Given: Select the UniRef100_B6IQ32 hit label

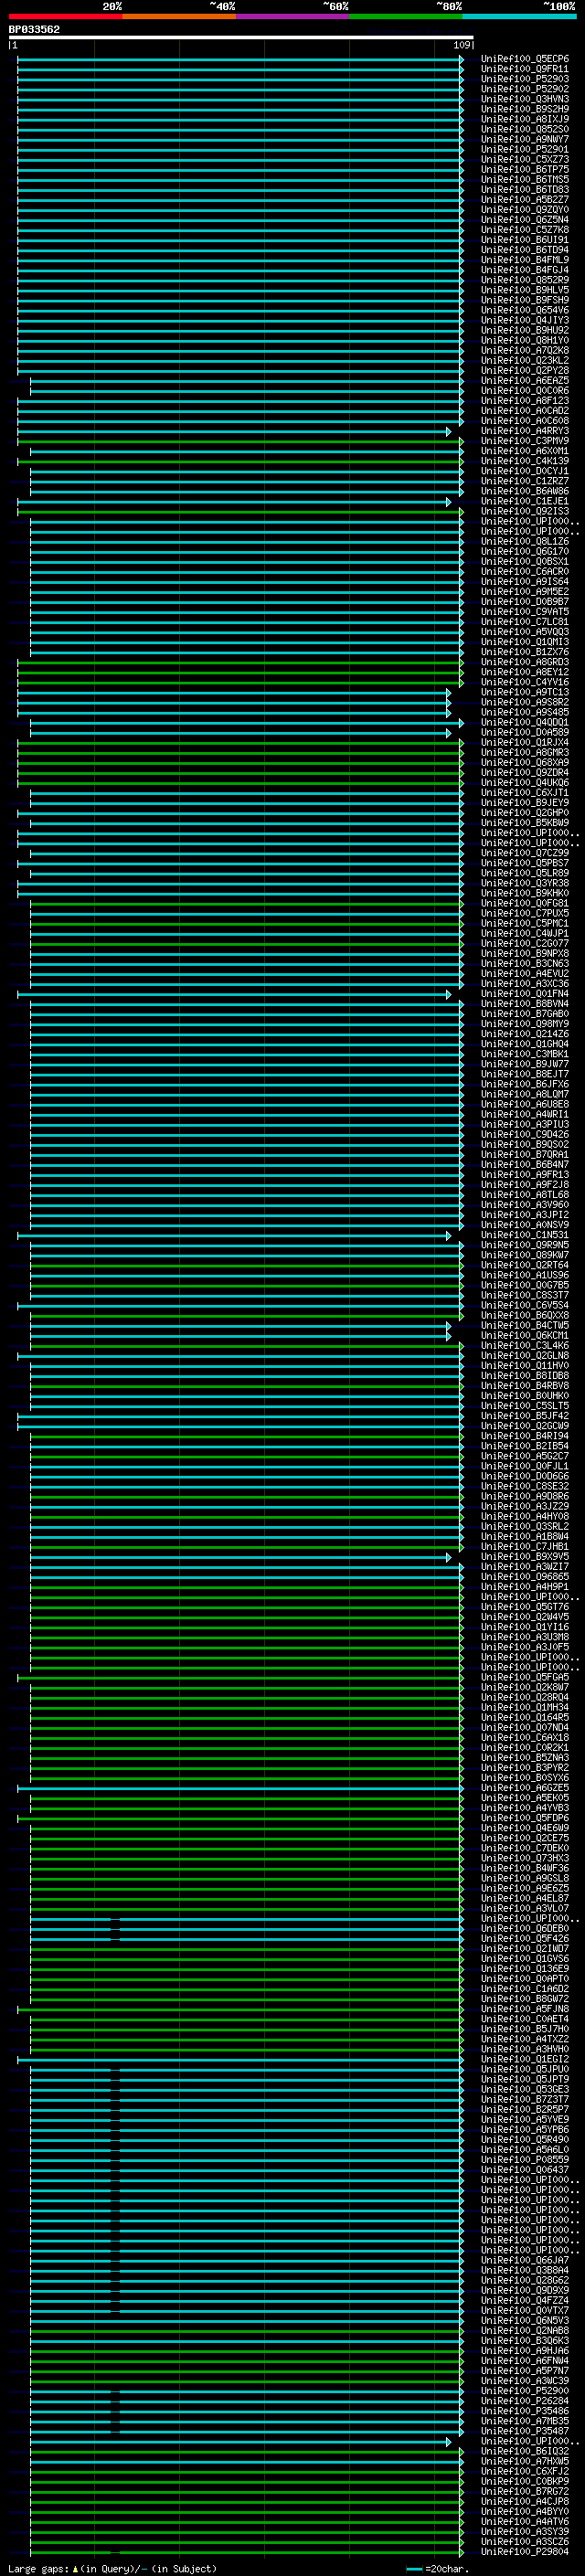Looking at the screenshot, I should 524,2451.
